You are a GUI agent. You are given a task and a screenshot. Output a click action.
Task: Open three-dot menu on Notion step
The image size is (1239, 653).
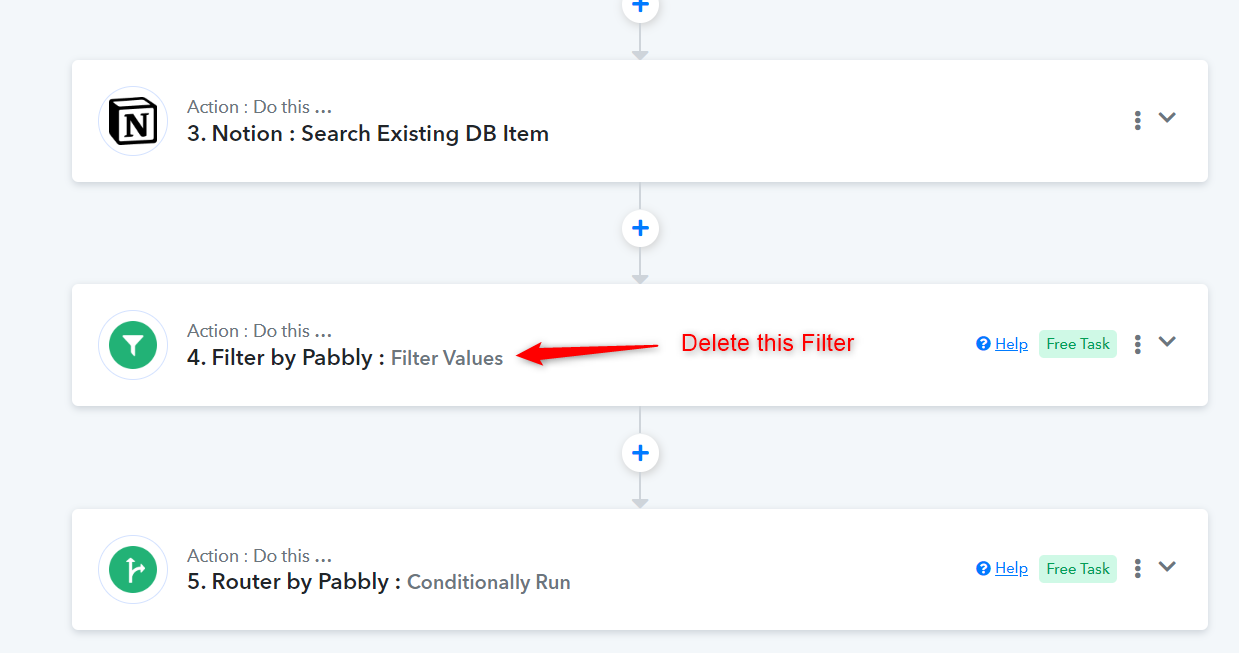pos(1138,120)
